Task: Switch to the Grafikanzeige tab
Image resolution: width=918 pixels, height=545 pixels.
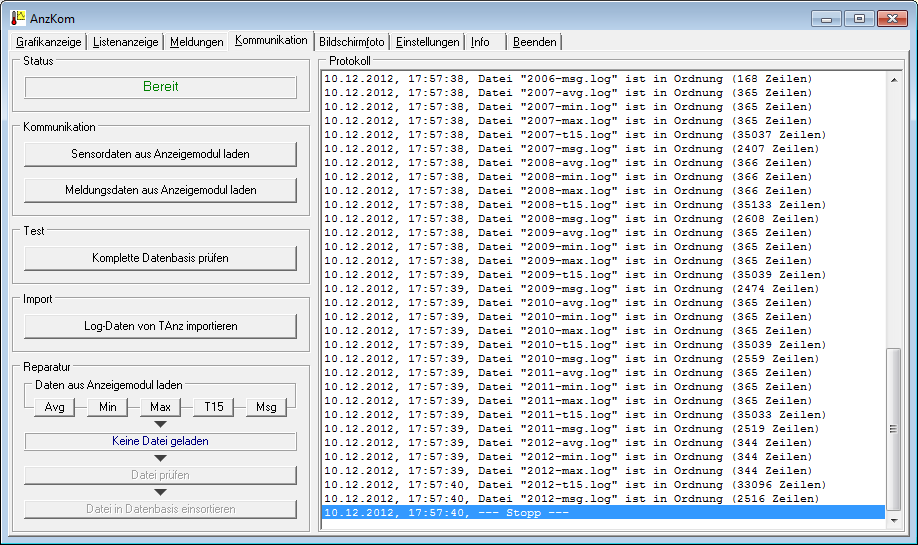Action: tap(49, 42)
